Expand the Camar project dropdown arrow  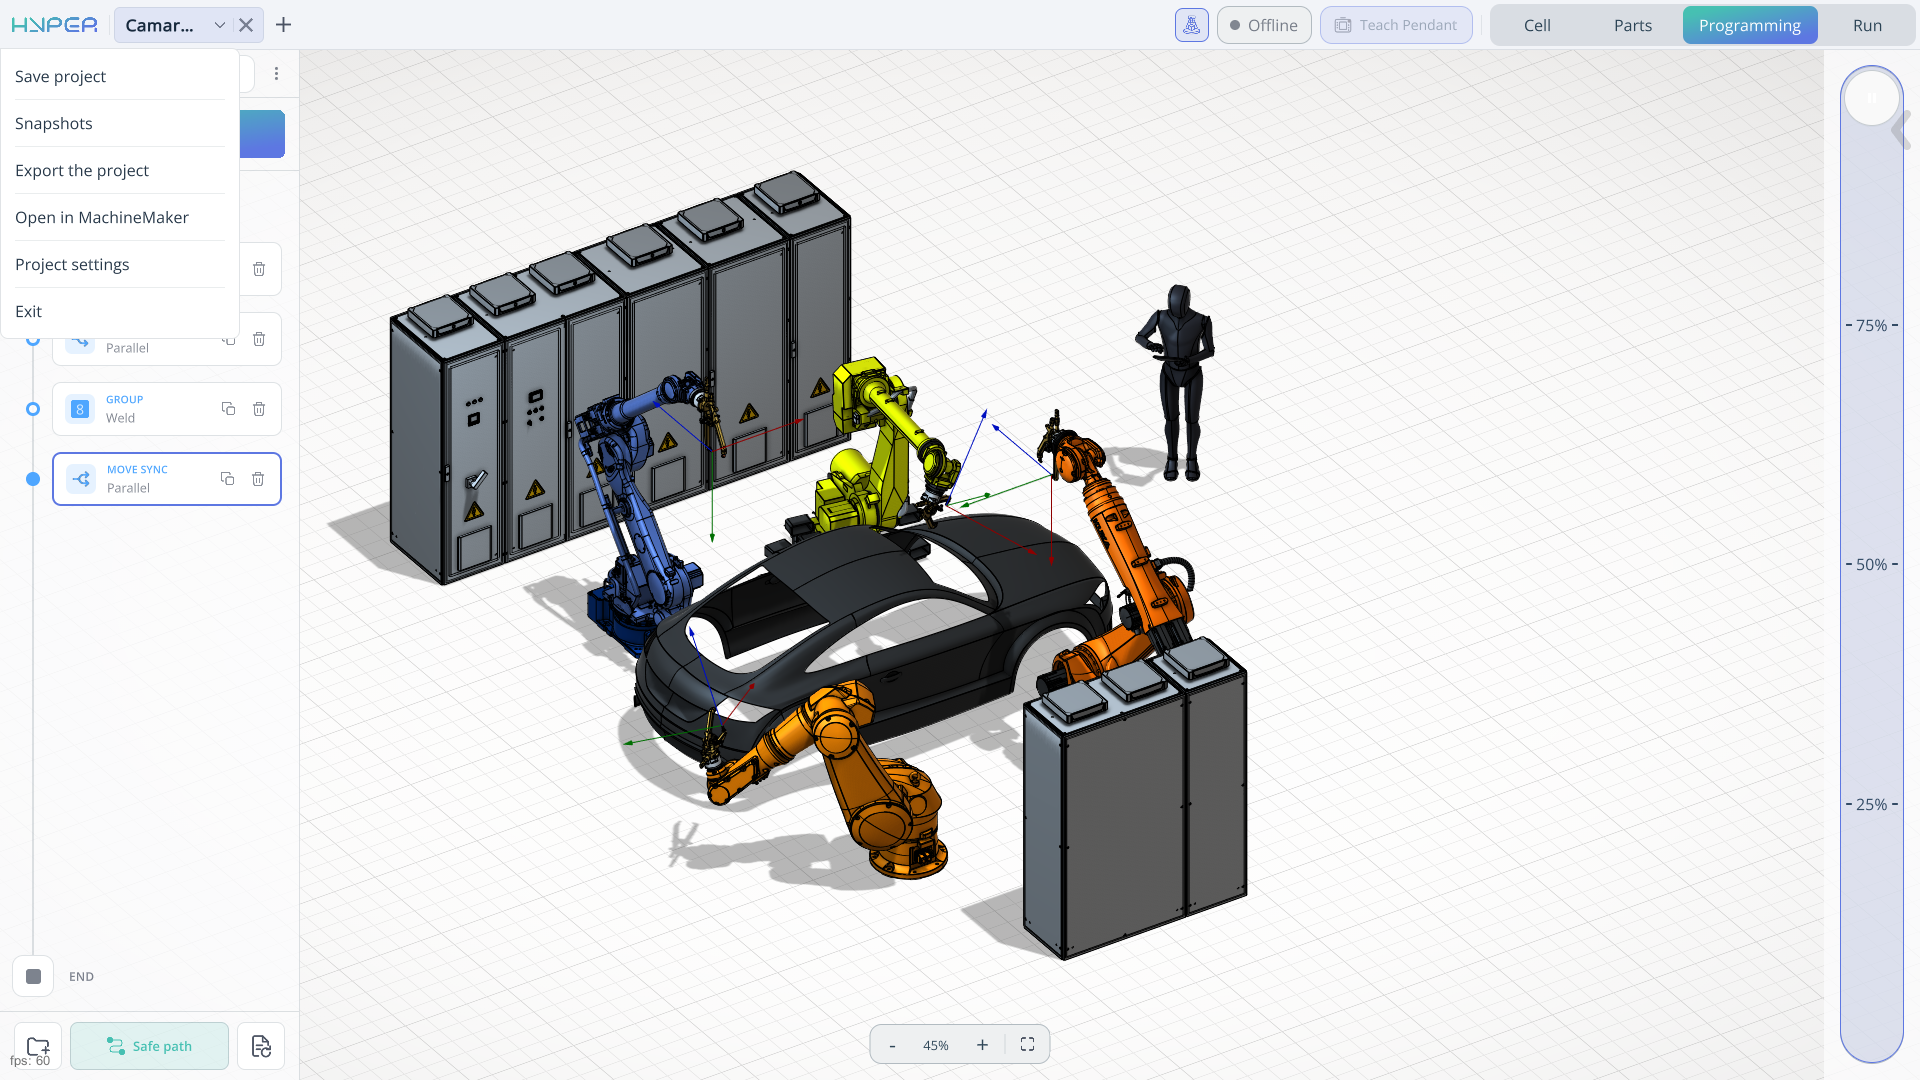[220, 25]
